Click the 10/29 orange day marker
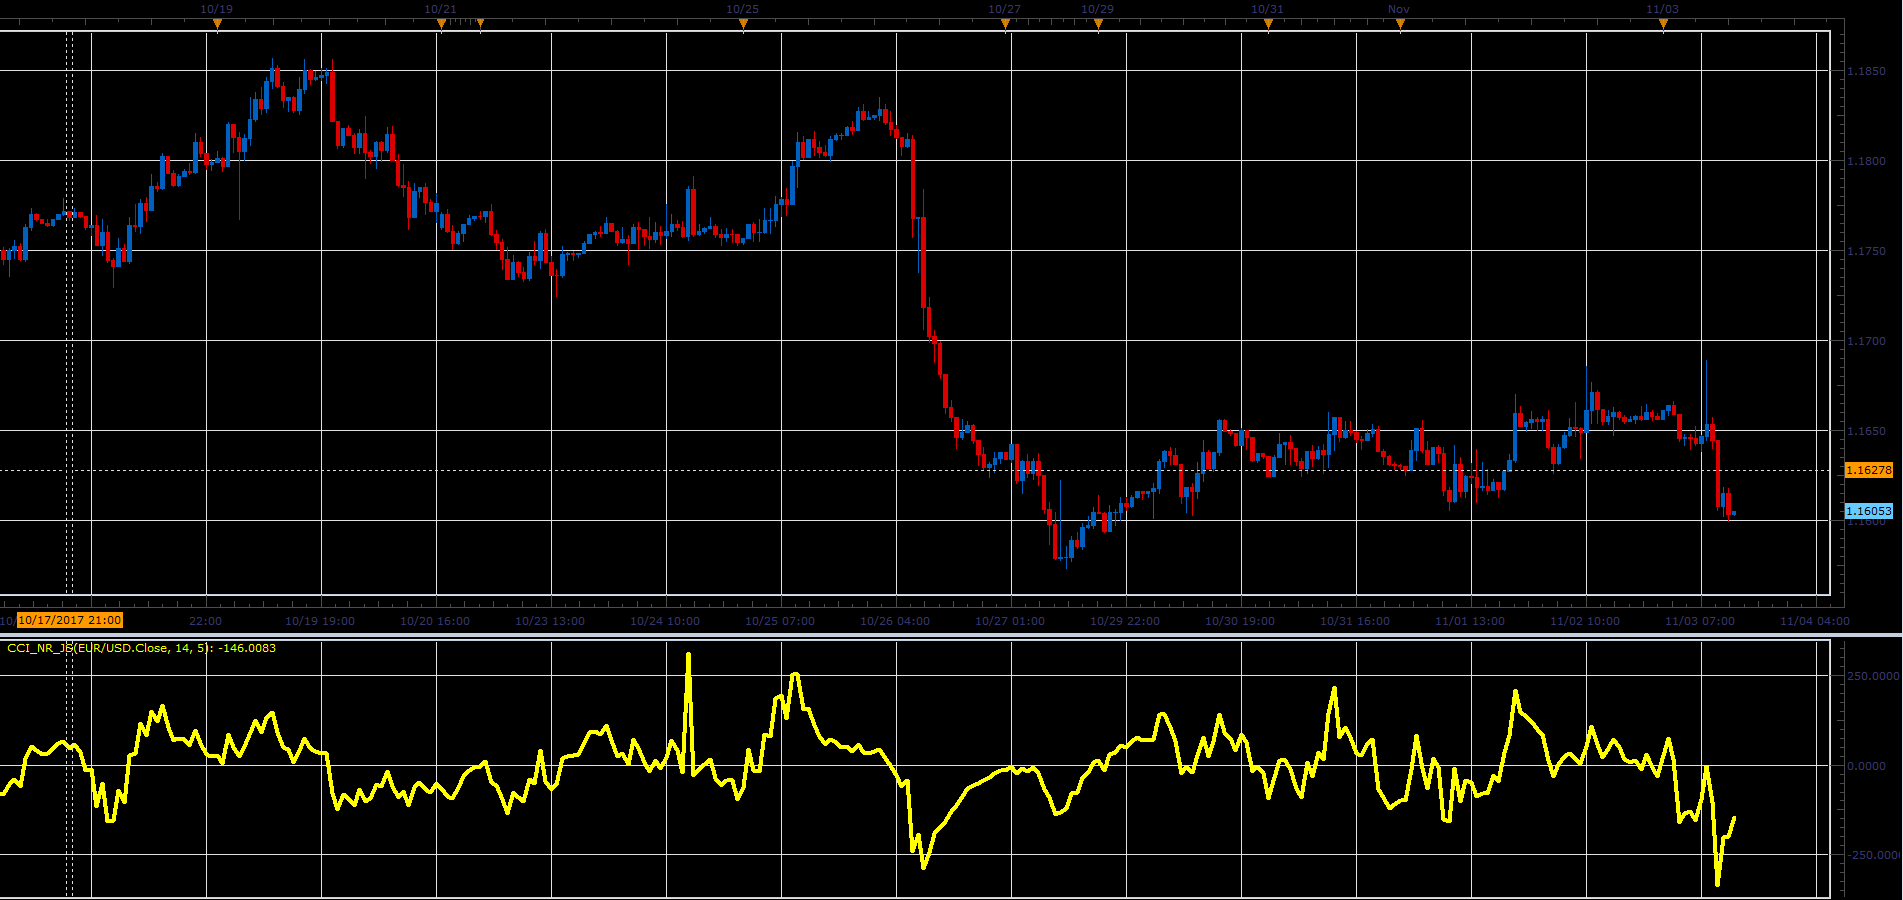Viewport: 1903px width, 900px height. (1098, 26)
